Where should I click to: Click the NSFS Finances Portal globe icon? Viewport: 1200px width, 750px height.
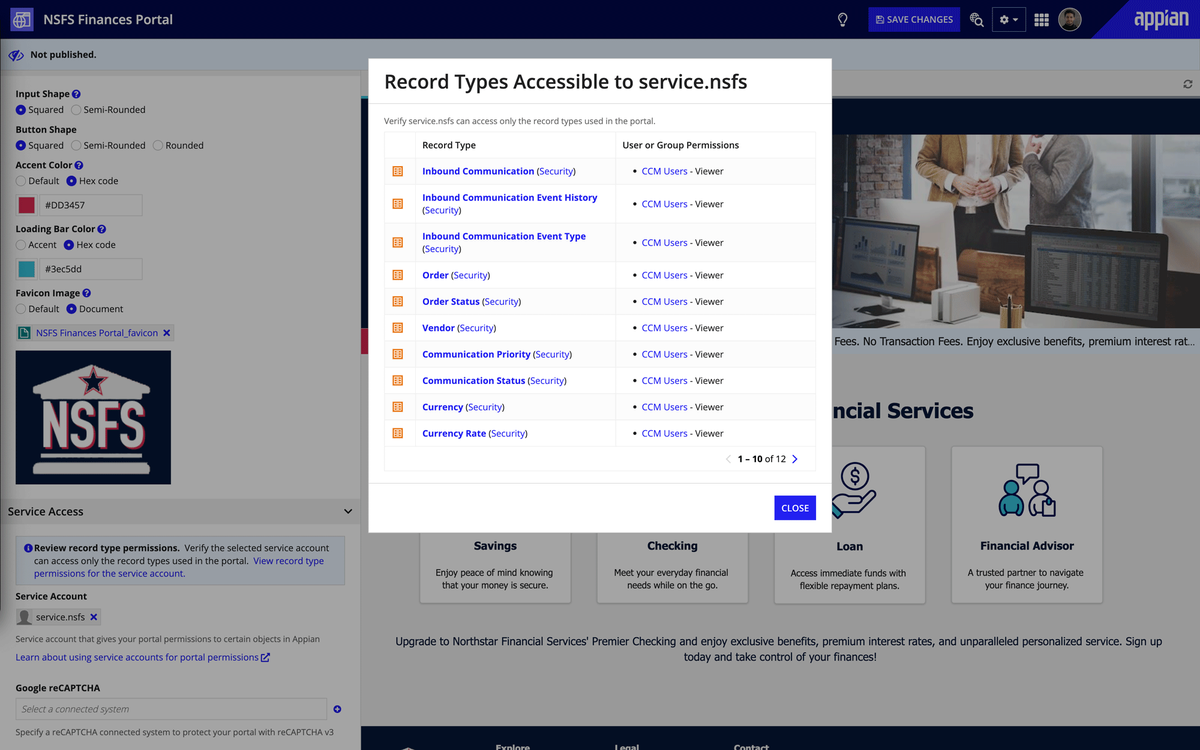pyautogui.click(x=21, y=19)
